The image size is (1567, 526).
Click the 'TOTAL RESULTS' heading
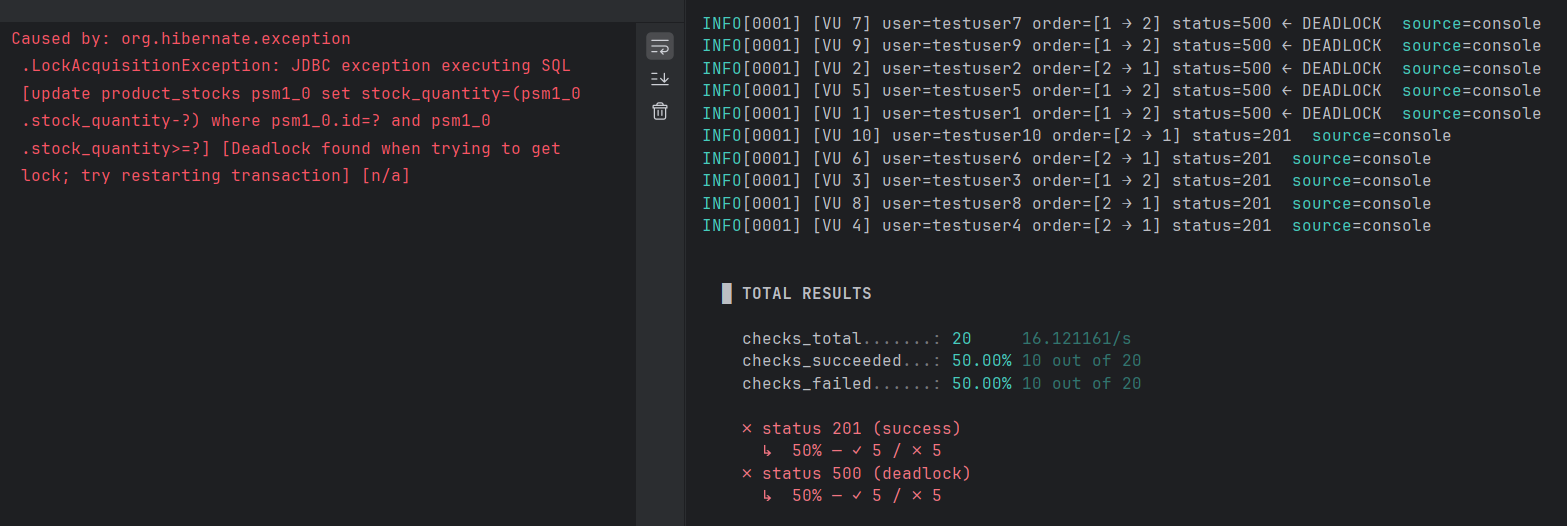tap(806, 294)
